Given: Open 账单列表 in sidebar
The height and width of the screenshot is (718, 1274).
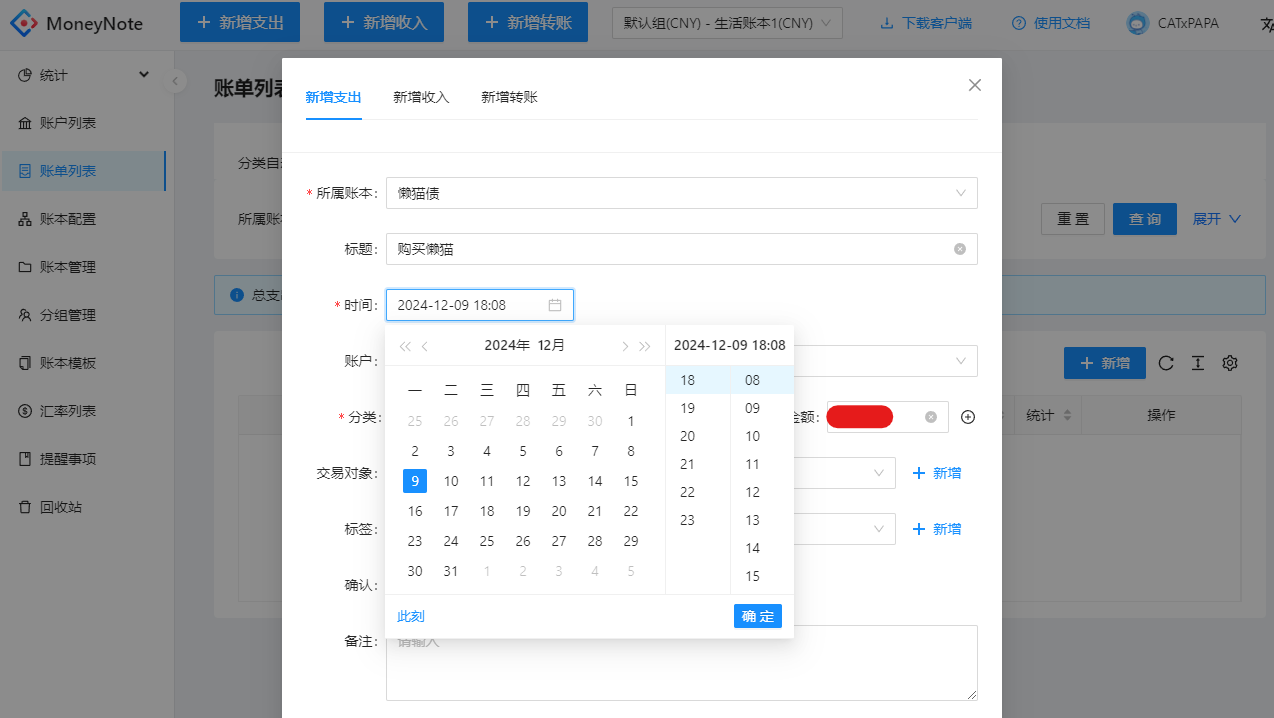Looking at the screenshot, I should [x=83, y=171].
